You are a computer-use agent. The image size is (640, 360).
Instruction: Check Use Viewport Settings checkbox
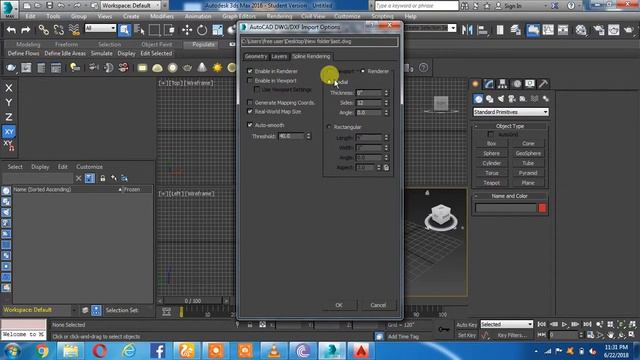click(257, 89)
